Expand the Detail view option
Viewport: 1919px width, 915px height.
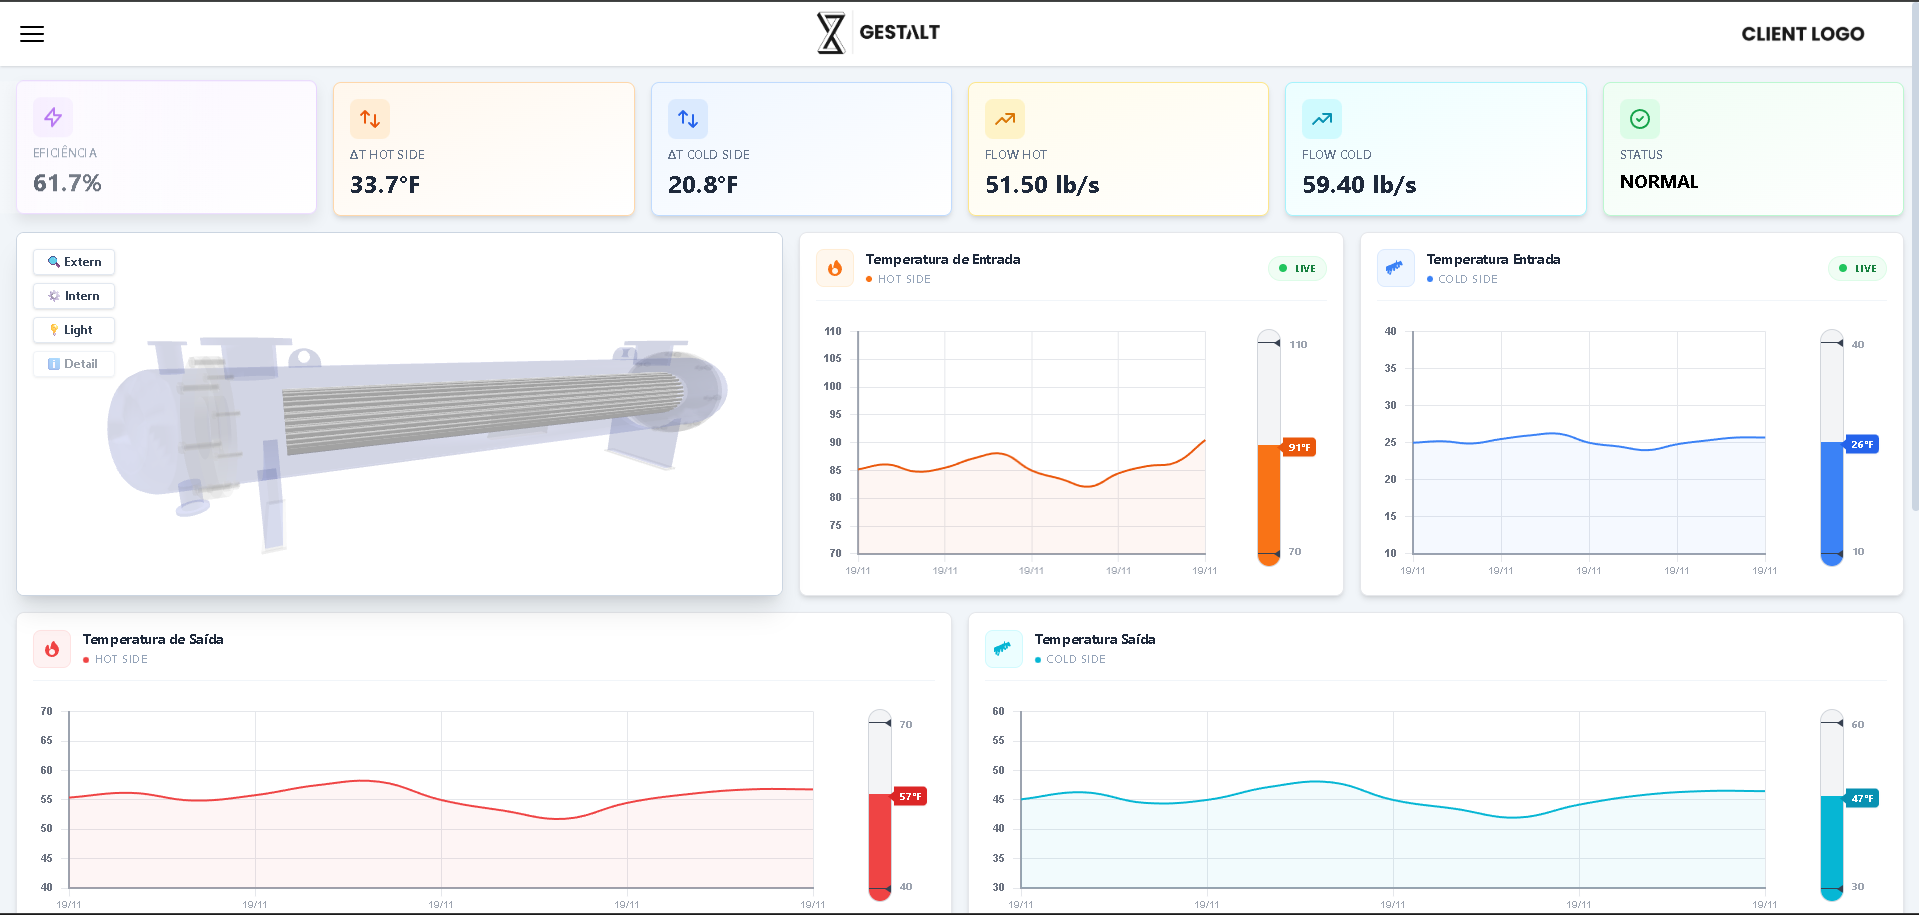click(x=73, y=364)
